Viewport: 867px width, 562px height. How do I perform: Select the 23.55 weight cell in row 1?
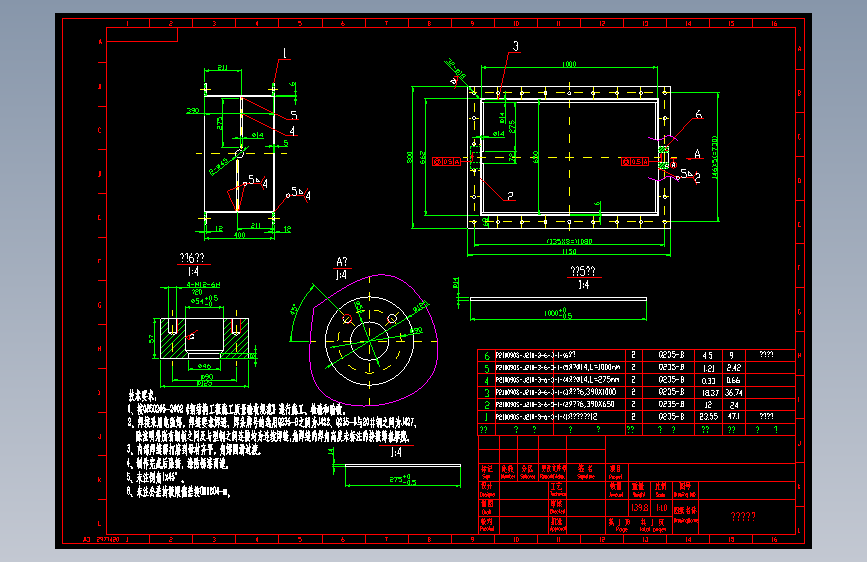tap(709, 417)
